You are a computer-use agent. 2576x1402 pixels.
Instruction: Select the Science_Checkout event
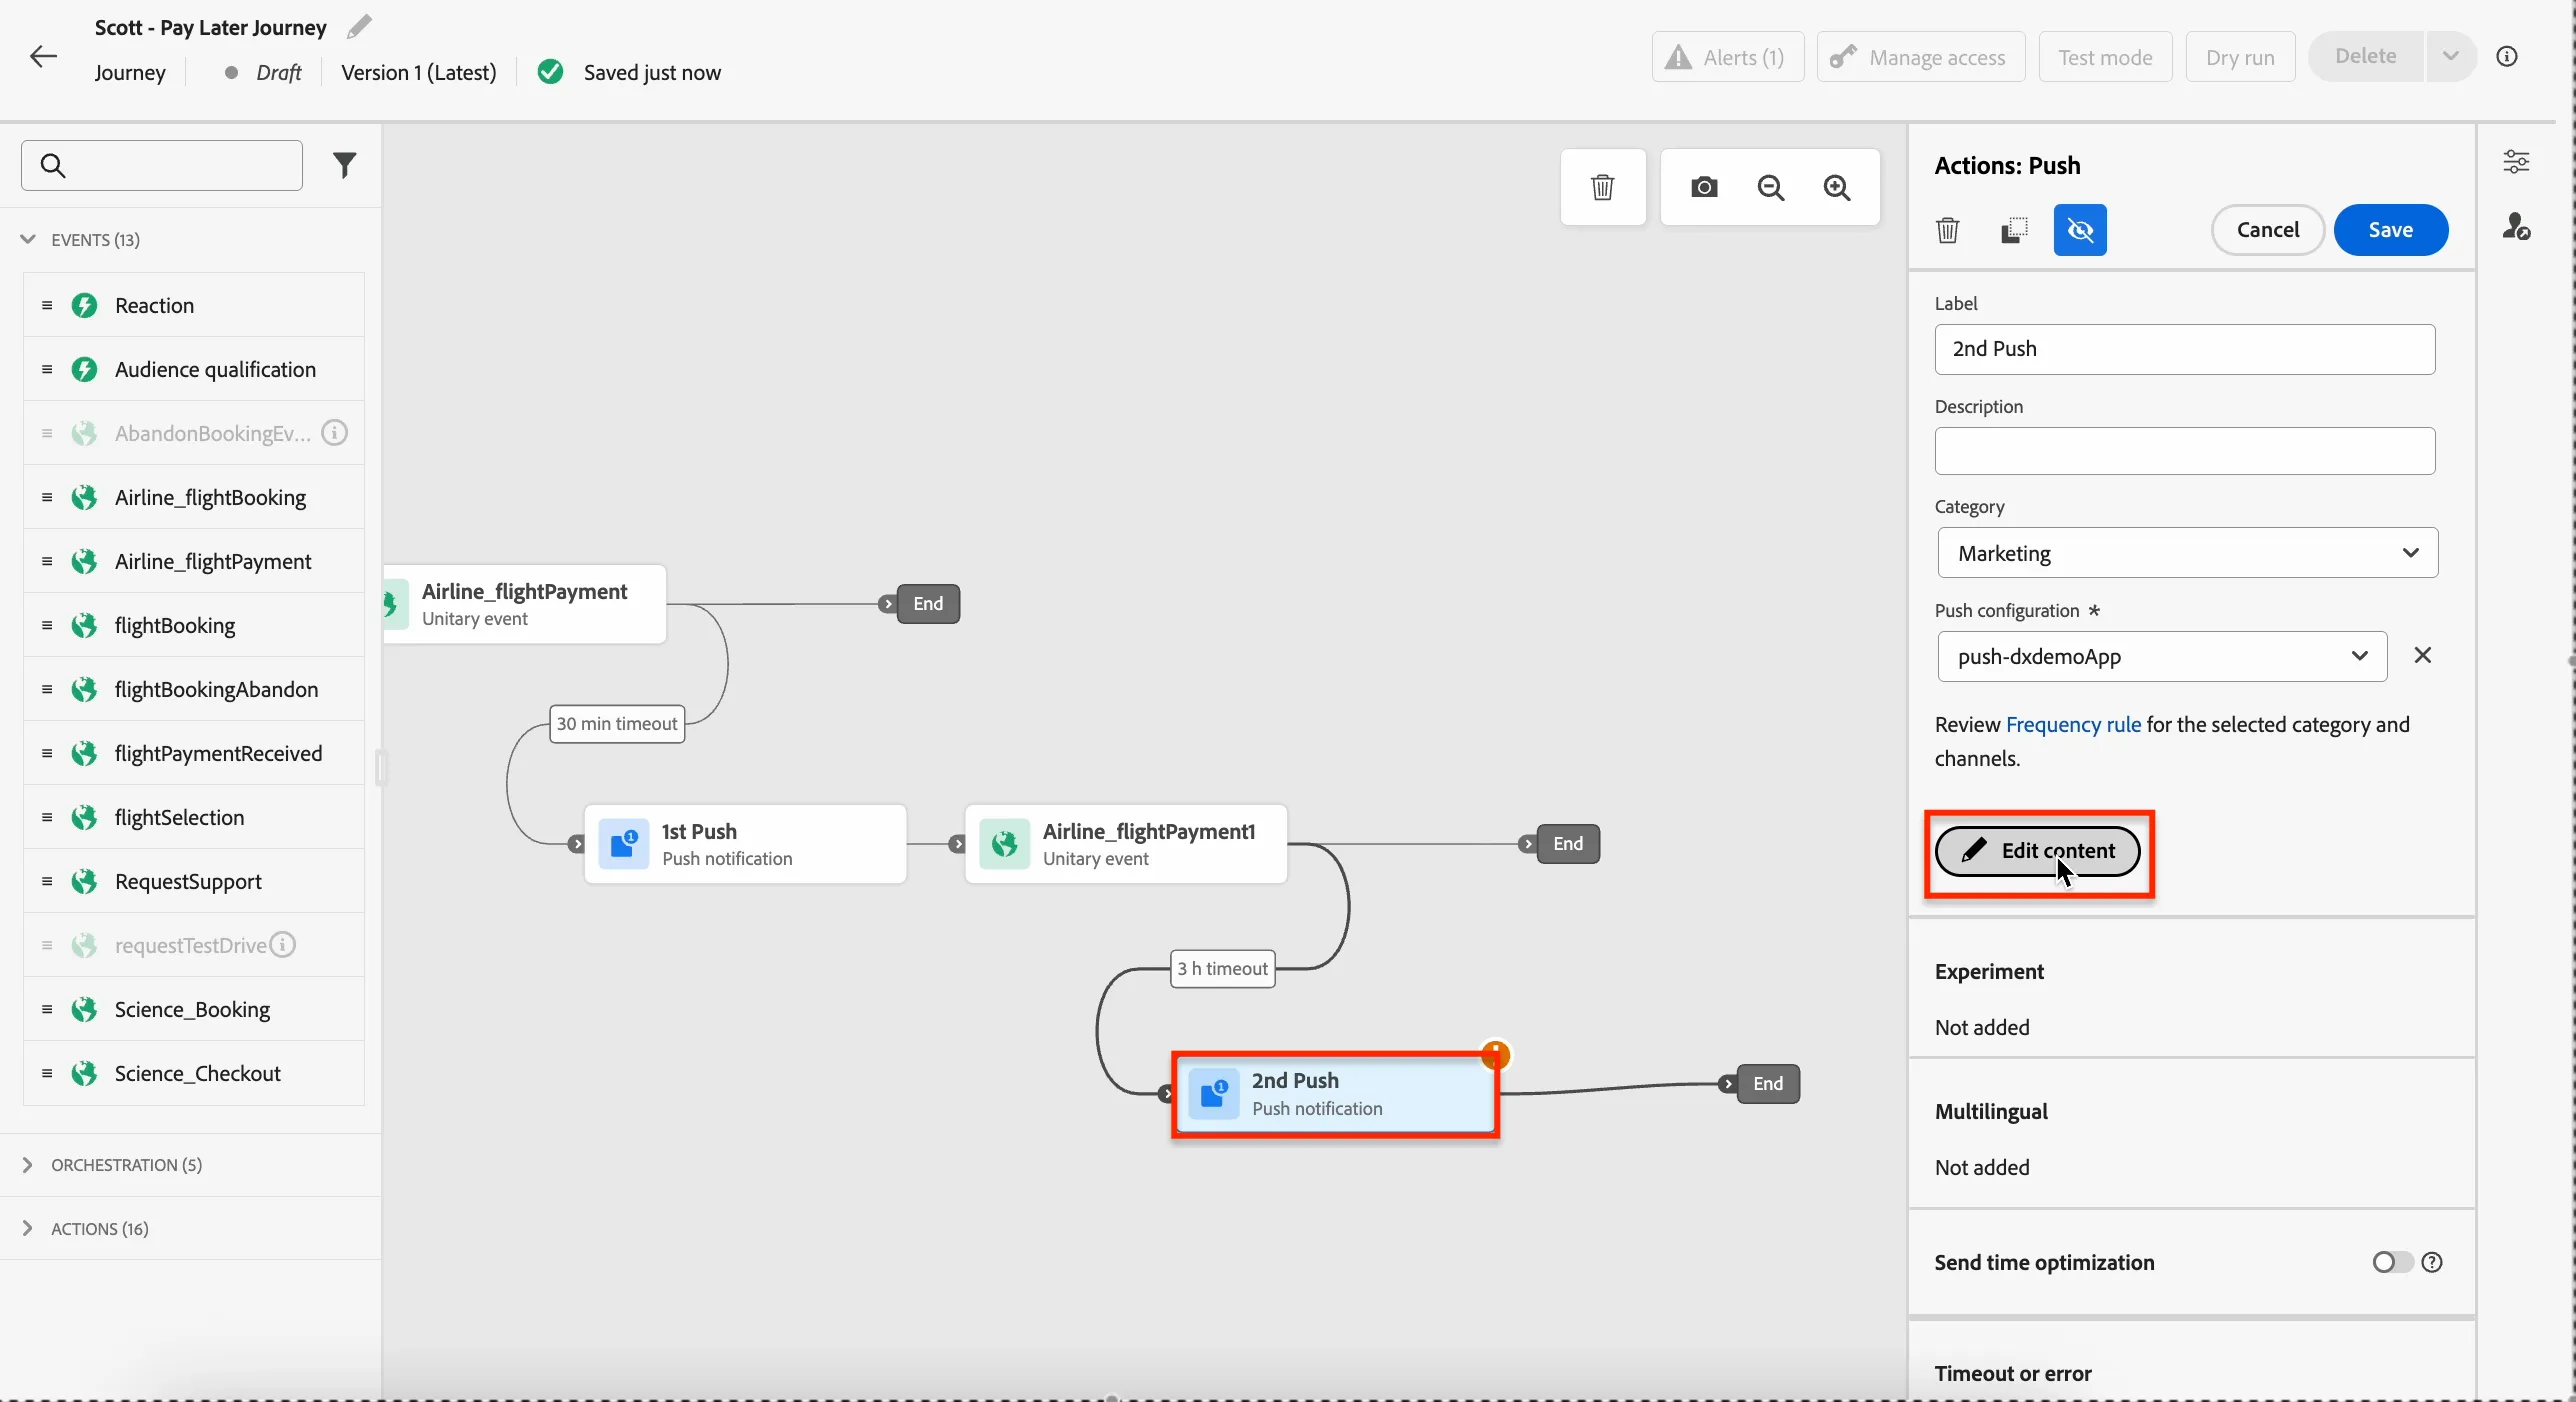point(194,1073)
